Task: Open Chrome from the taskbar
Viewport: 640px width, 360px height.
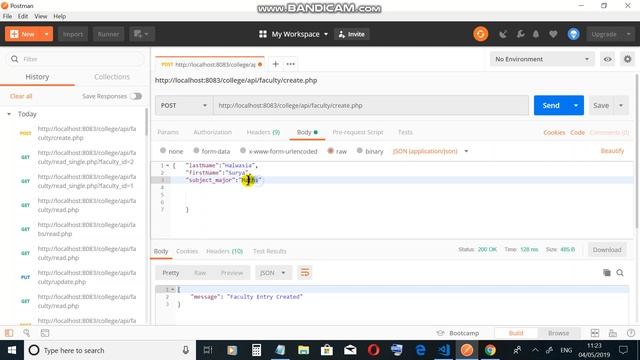Action: pyautogui.click(x=490, y=350)
